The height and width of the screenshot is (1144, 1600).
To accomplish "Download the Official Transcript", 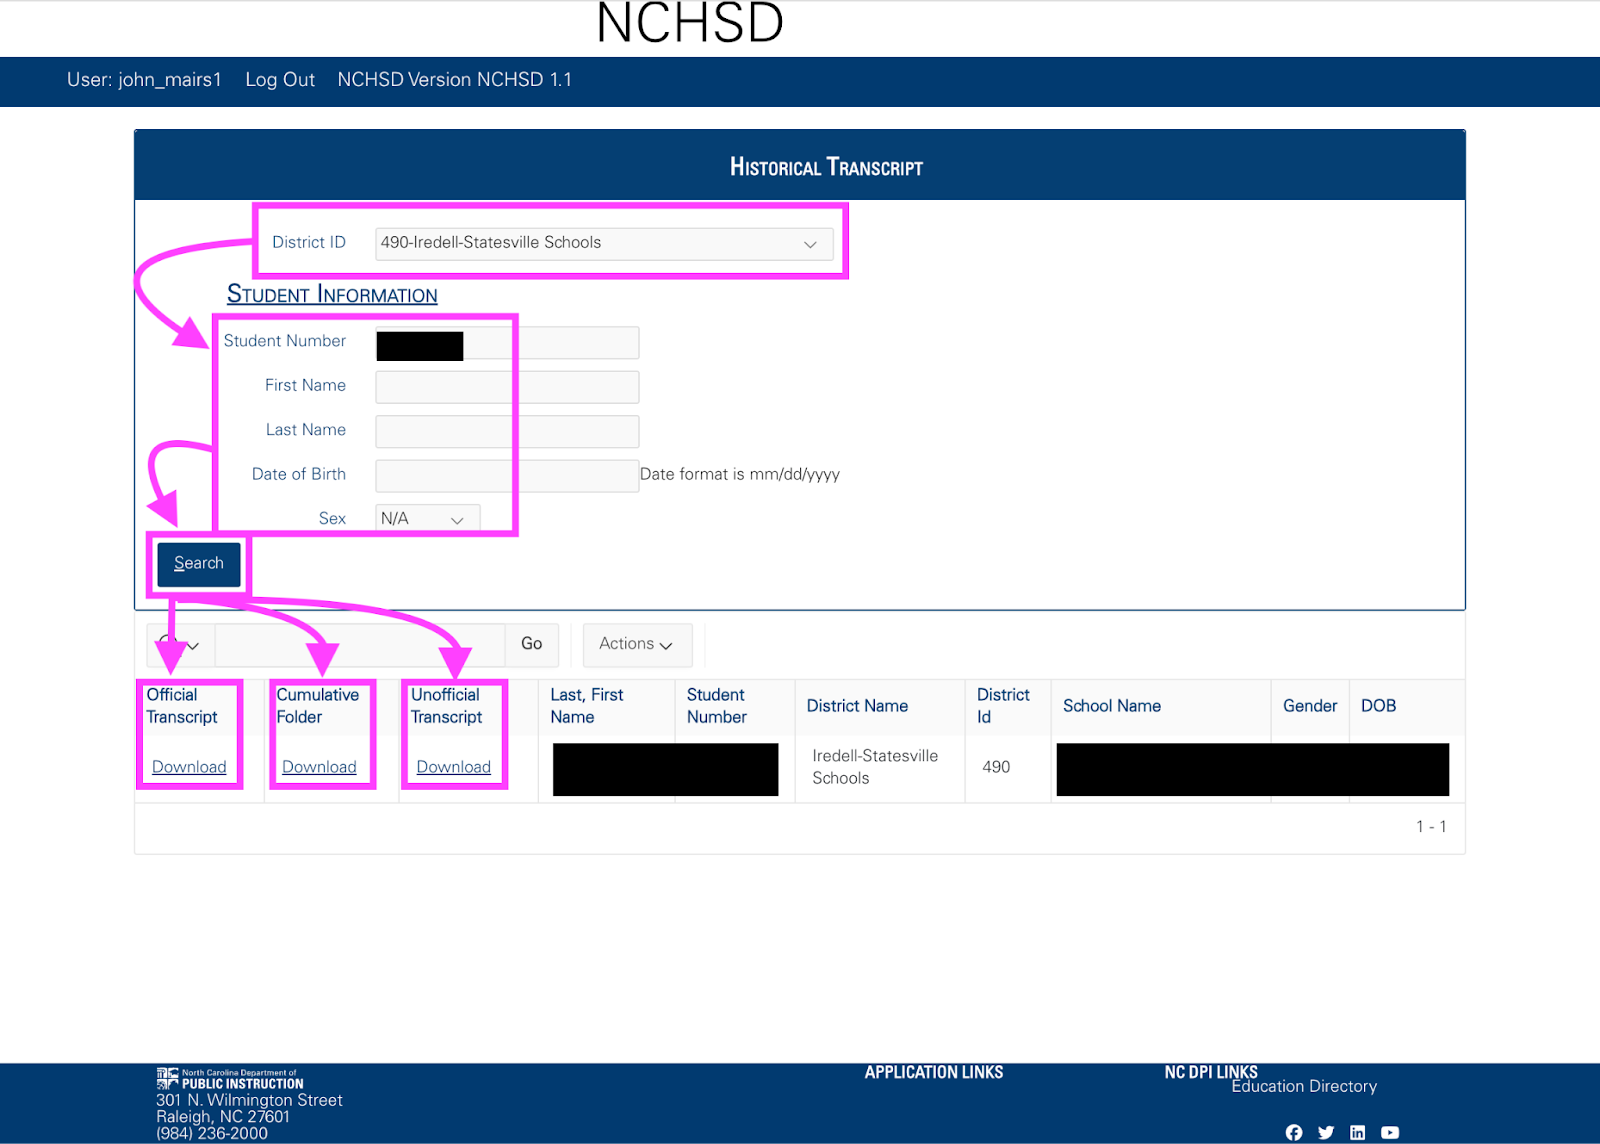I will (x=189, y=766).
